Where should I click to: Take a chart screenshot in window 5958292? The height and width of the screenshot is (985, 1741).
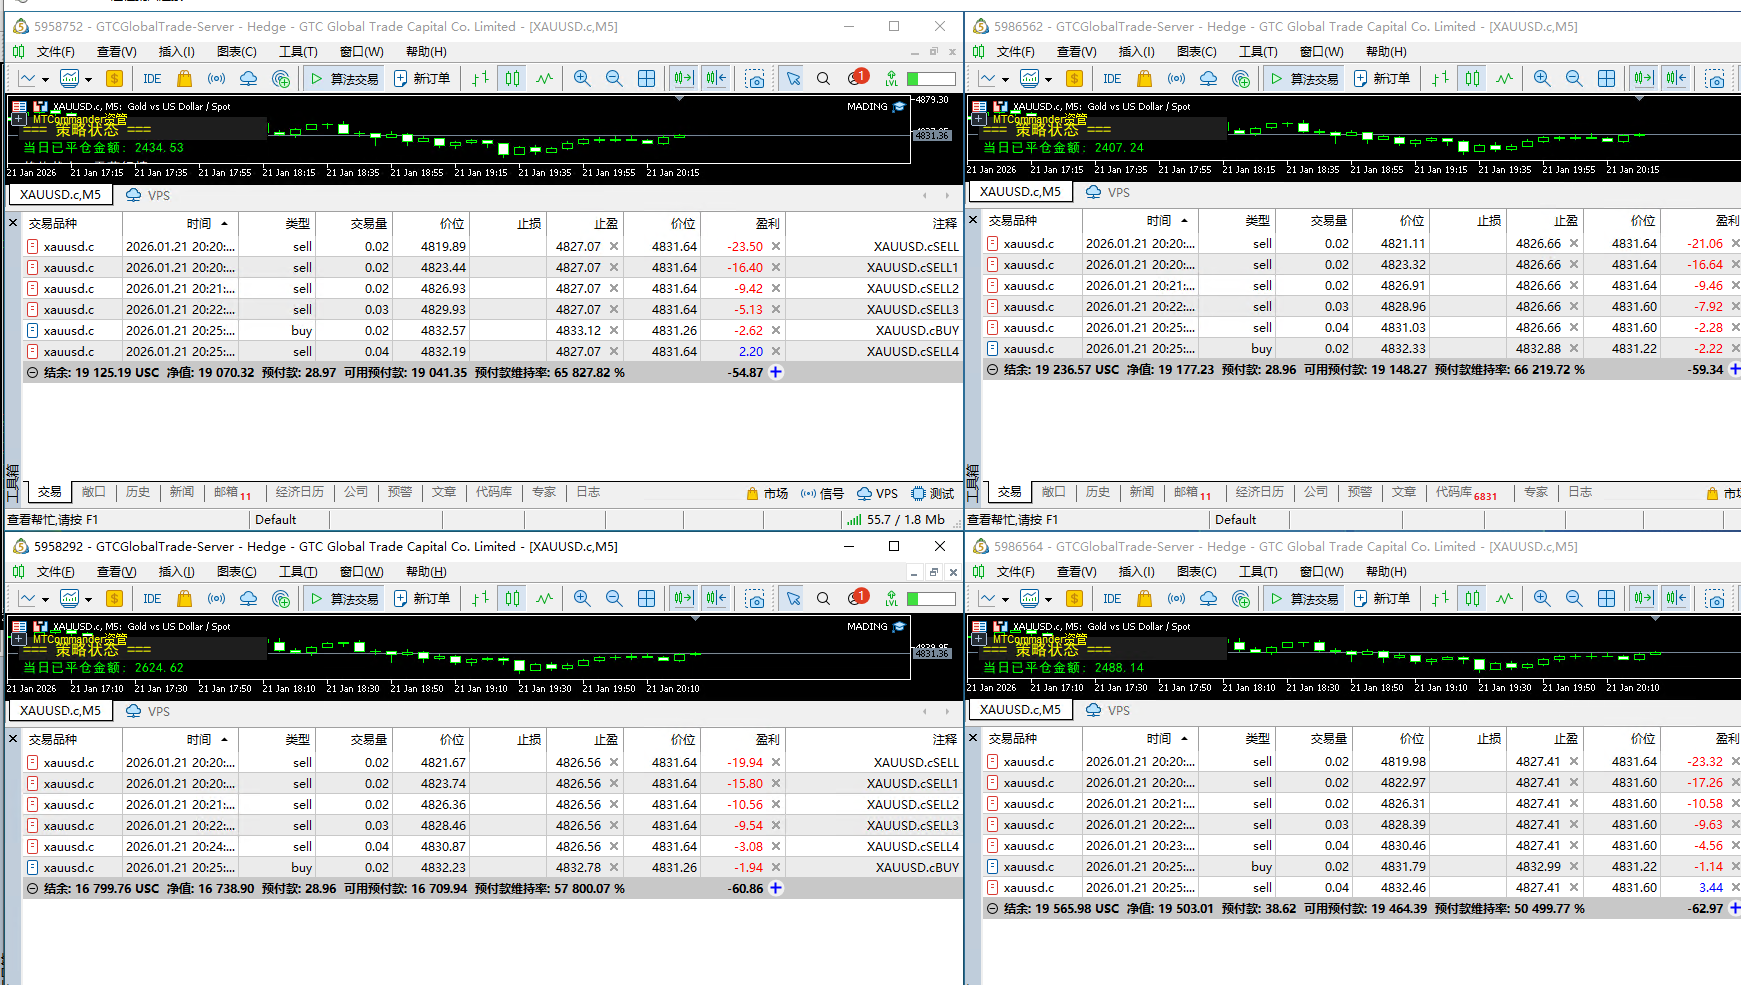pos(755,599)
